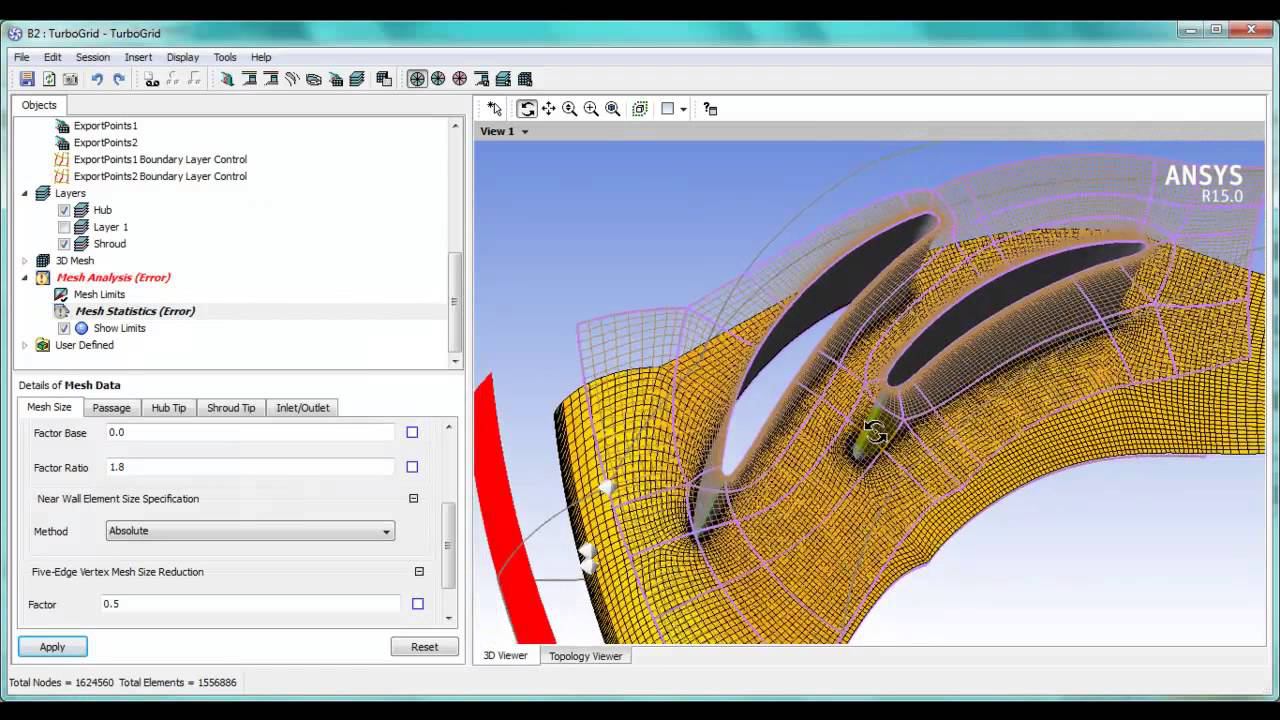Click the question-mark help window icon

pyautogui.click(x=710, y=108)
